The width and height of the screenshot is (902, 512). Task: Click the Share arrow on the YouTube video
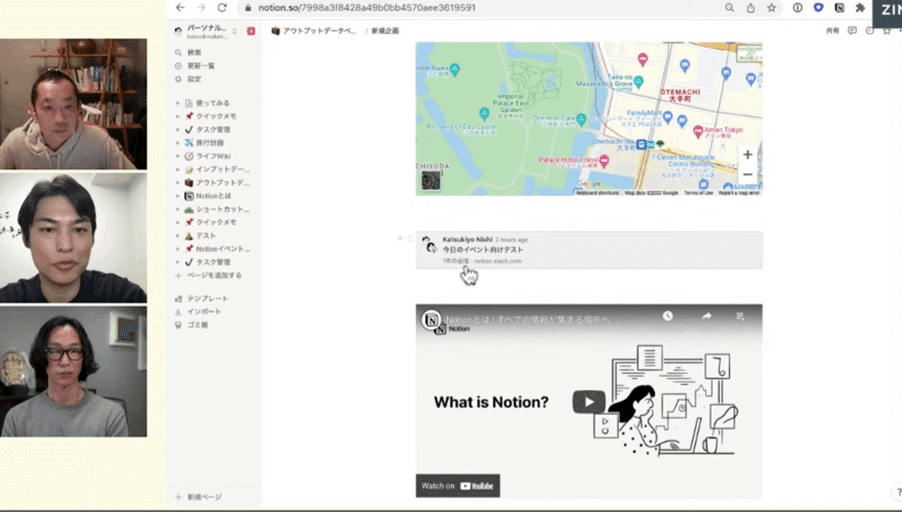706,316
